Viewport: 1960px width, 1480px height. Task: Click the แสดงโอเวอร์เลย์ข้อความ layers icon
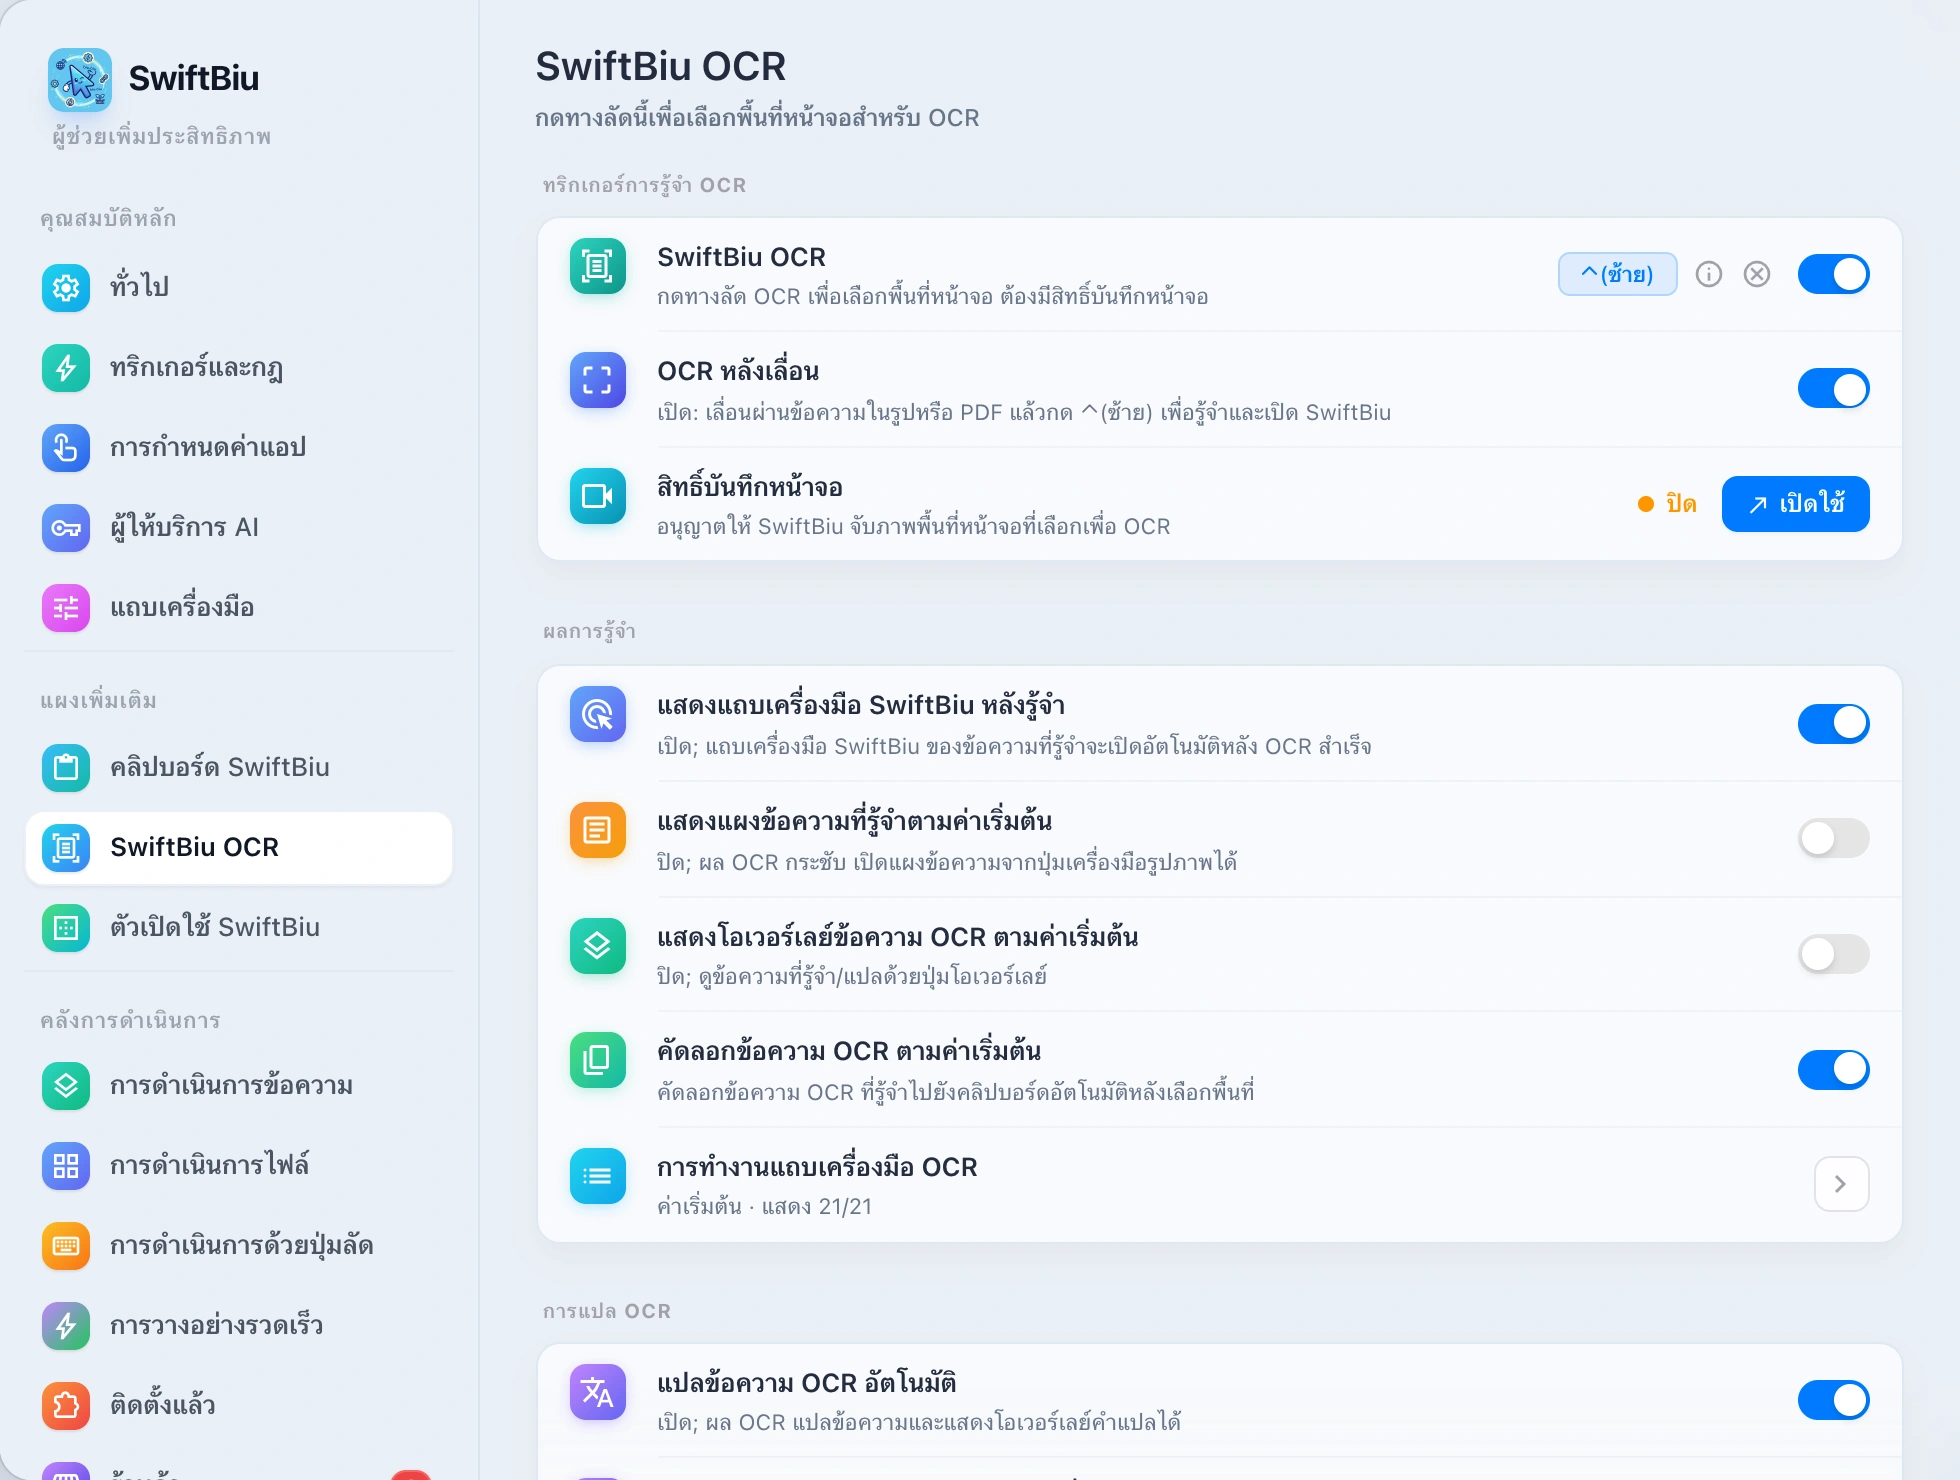(598, 946)
